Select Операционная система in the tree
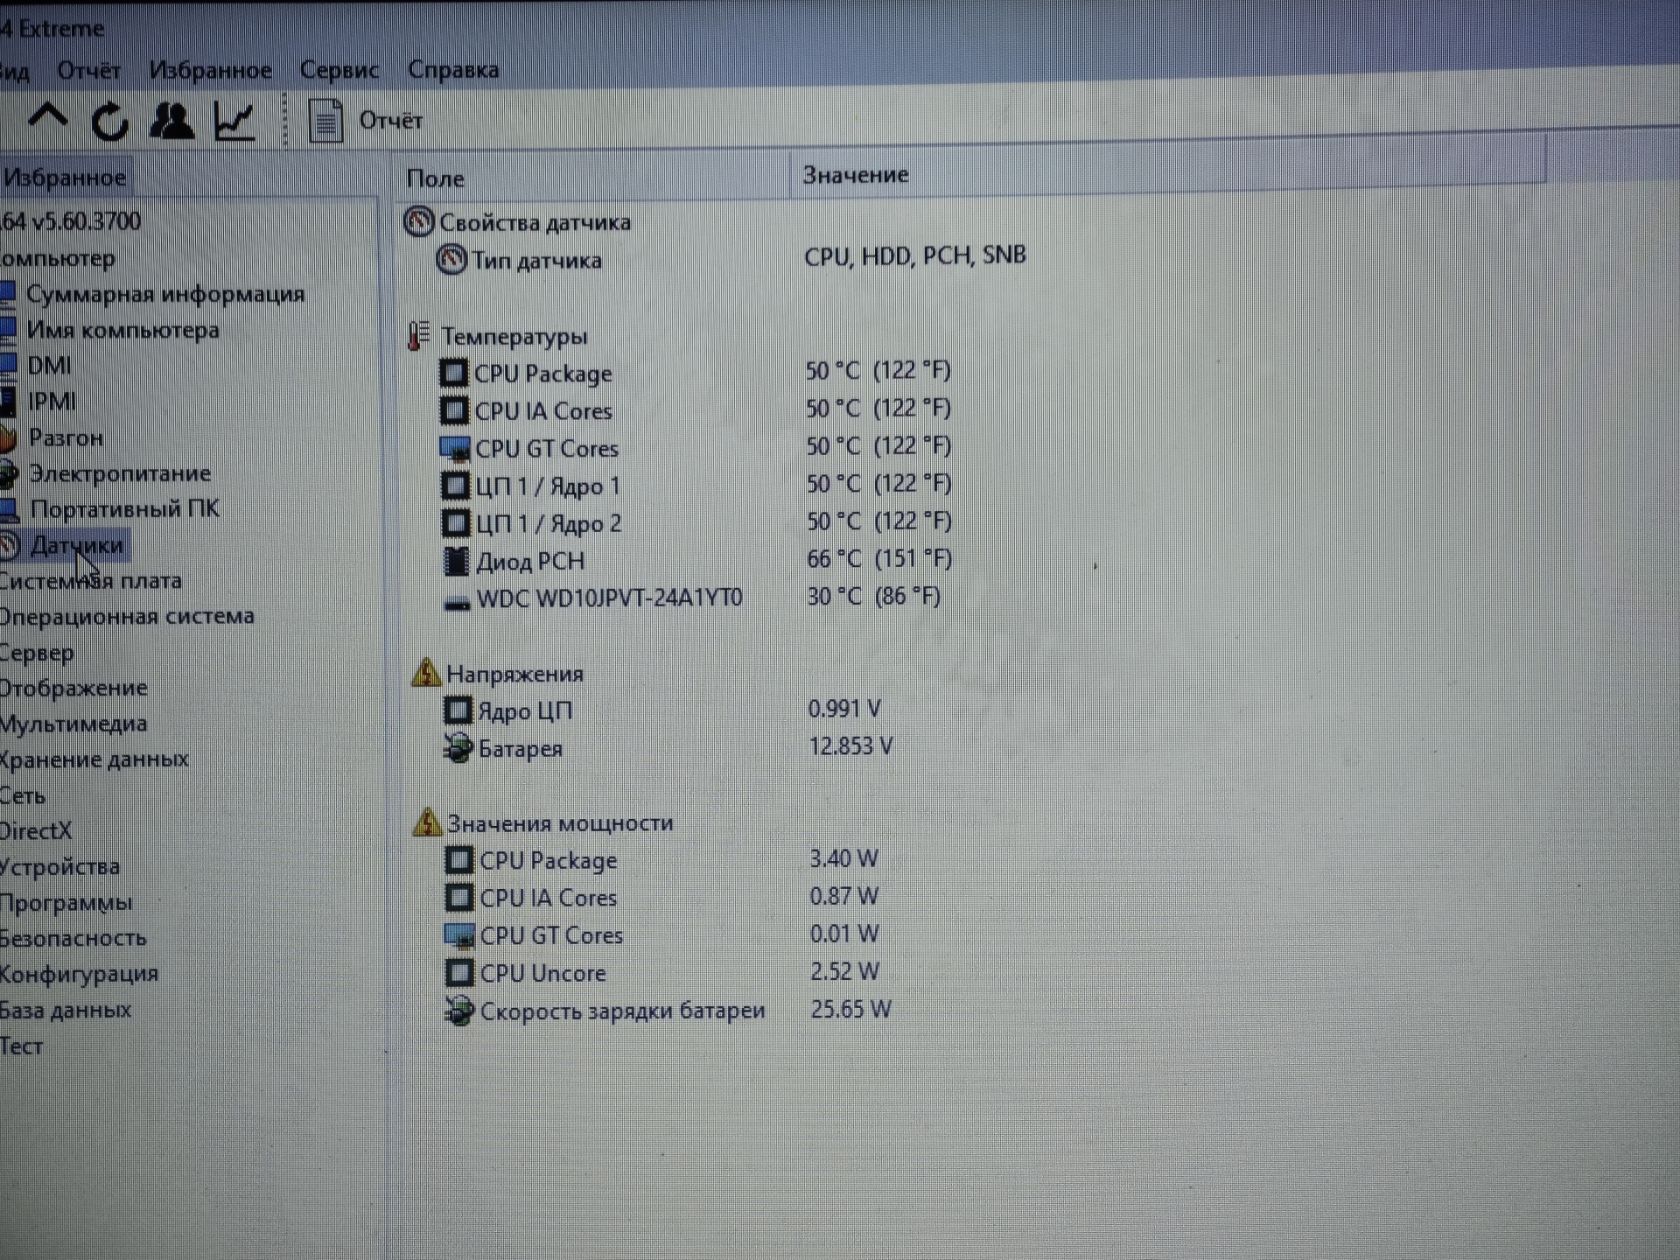This screenshot has height=1260, width=1680. [x=127, y=616]
